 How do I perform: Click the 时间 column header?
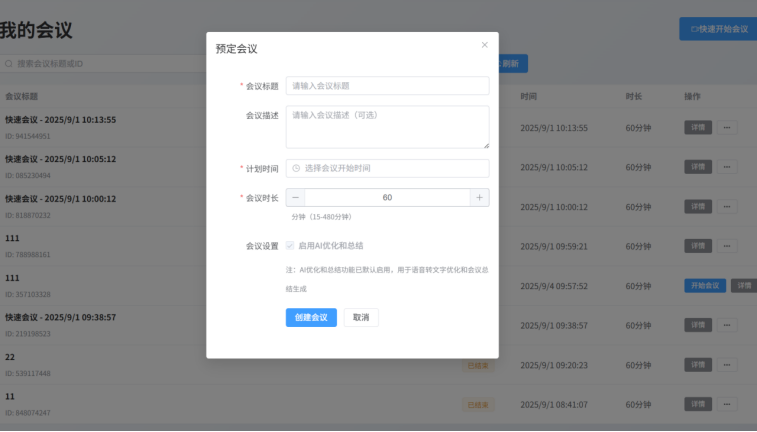click(528, 97)
